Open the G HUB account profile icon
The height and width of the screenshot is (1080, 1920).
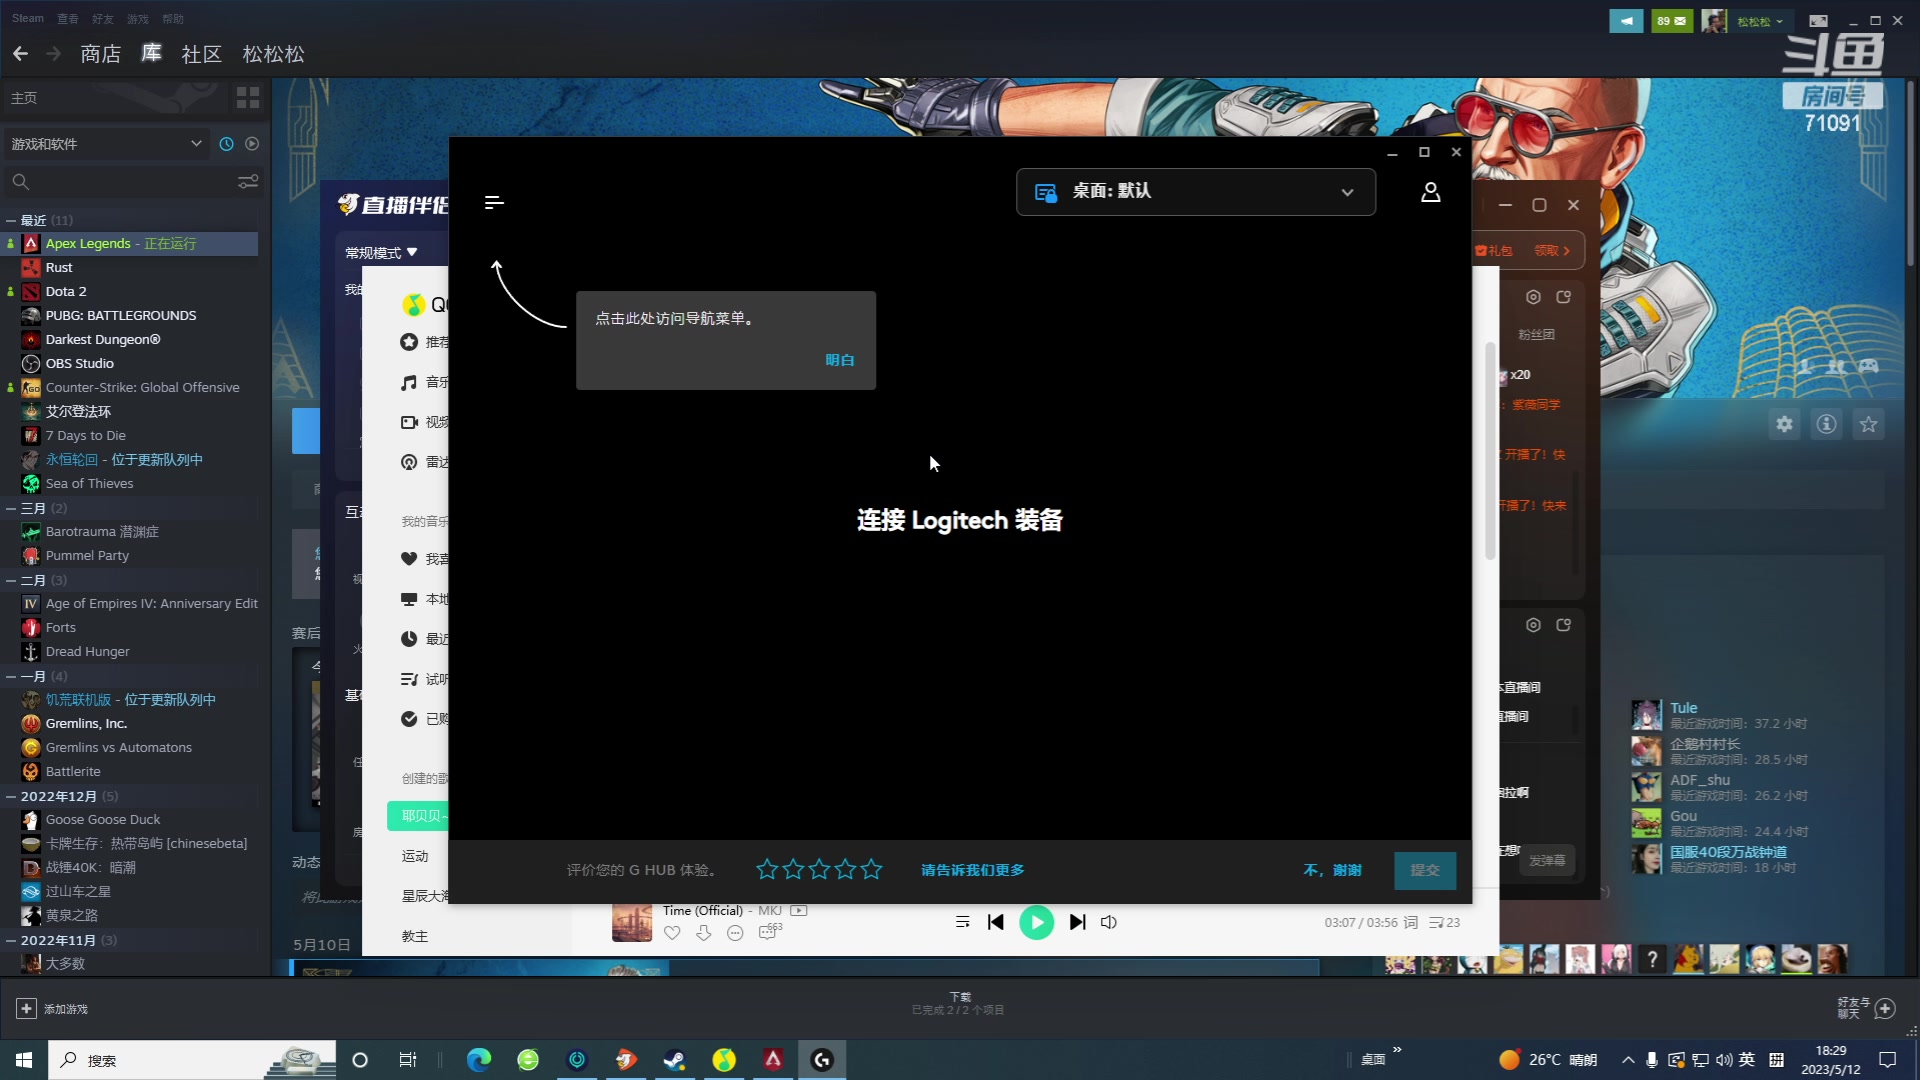pyautogui.click(x=1431, y=192)
